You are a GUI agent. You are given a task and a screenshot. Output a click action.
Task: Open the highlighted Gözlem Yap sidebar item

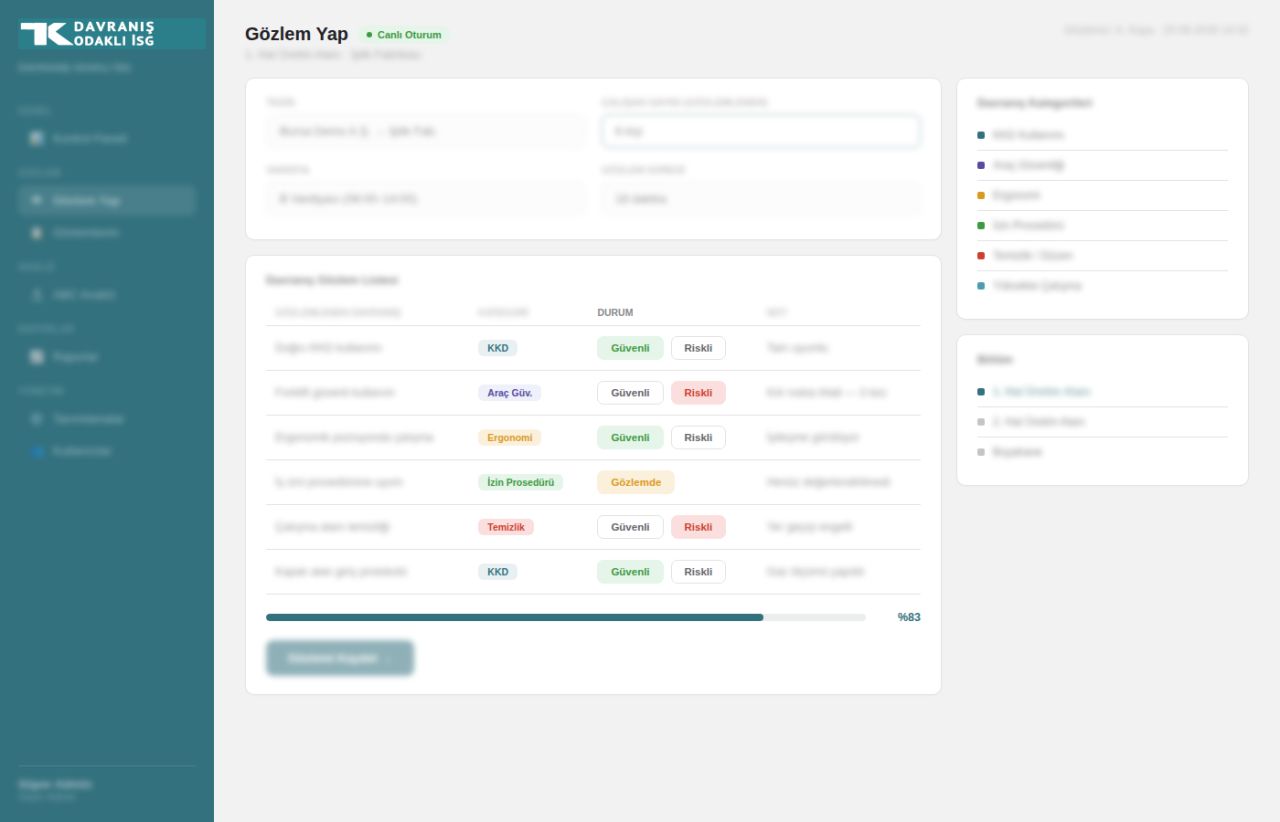pos(107,200)
